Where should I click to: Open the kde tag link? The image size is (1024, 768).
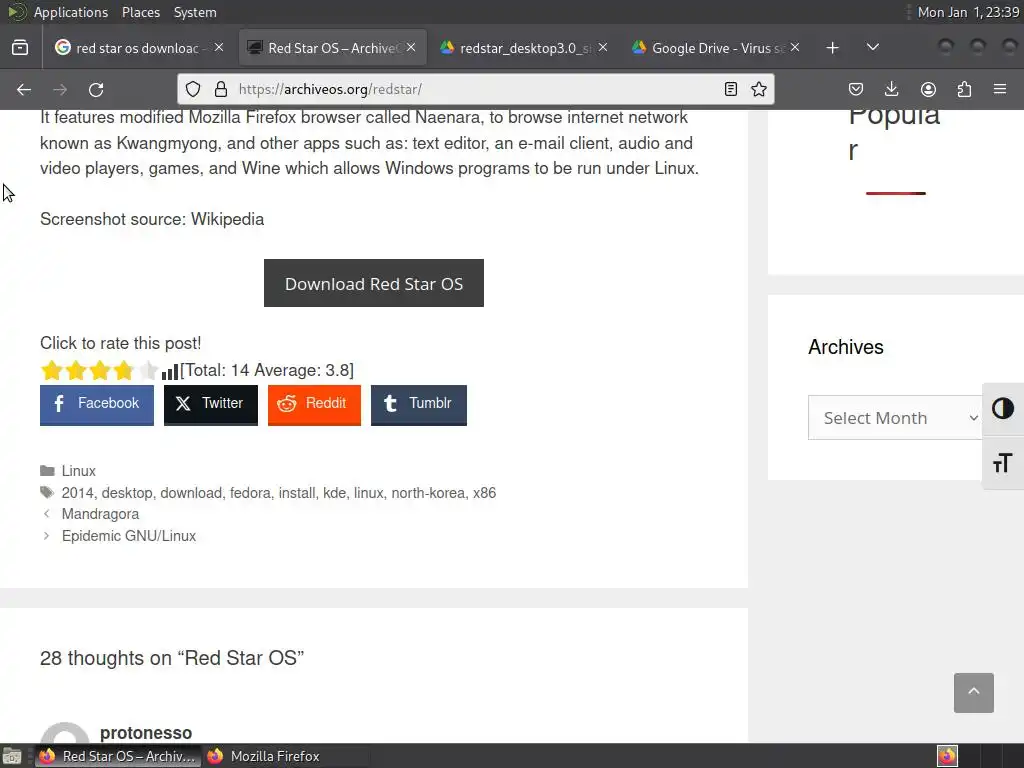tap(334, 493)
